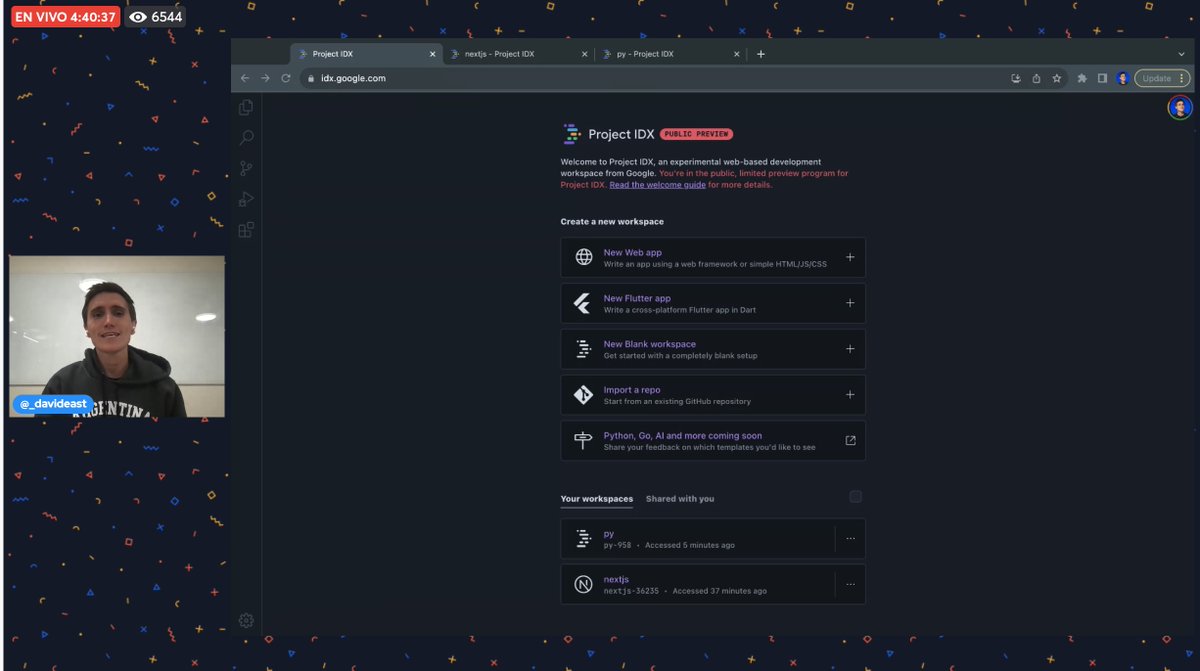The image size is (1200, 671).
Task: Click the New Web app title
Action: point(633,252)
